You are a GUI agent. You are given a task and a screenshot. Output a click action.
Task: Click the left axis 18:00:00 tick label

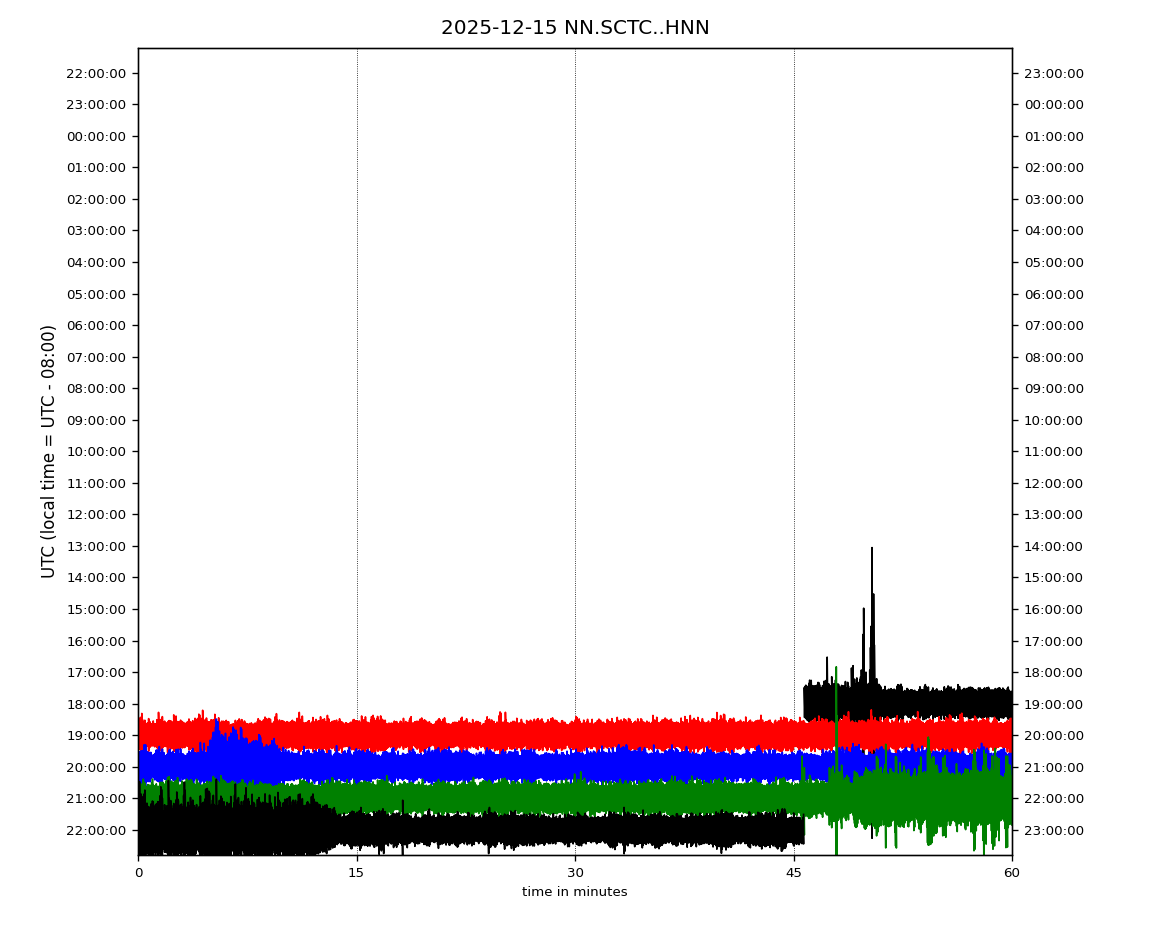96,704
